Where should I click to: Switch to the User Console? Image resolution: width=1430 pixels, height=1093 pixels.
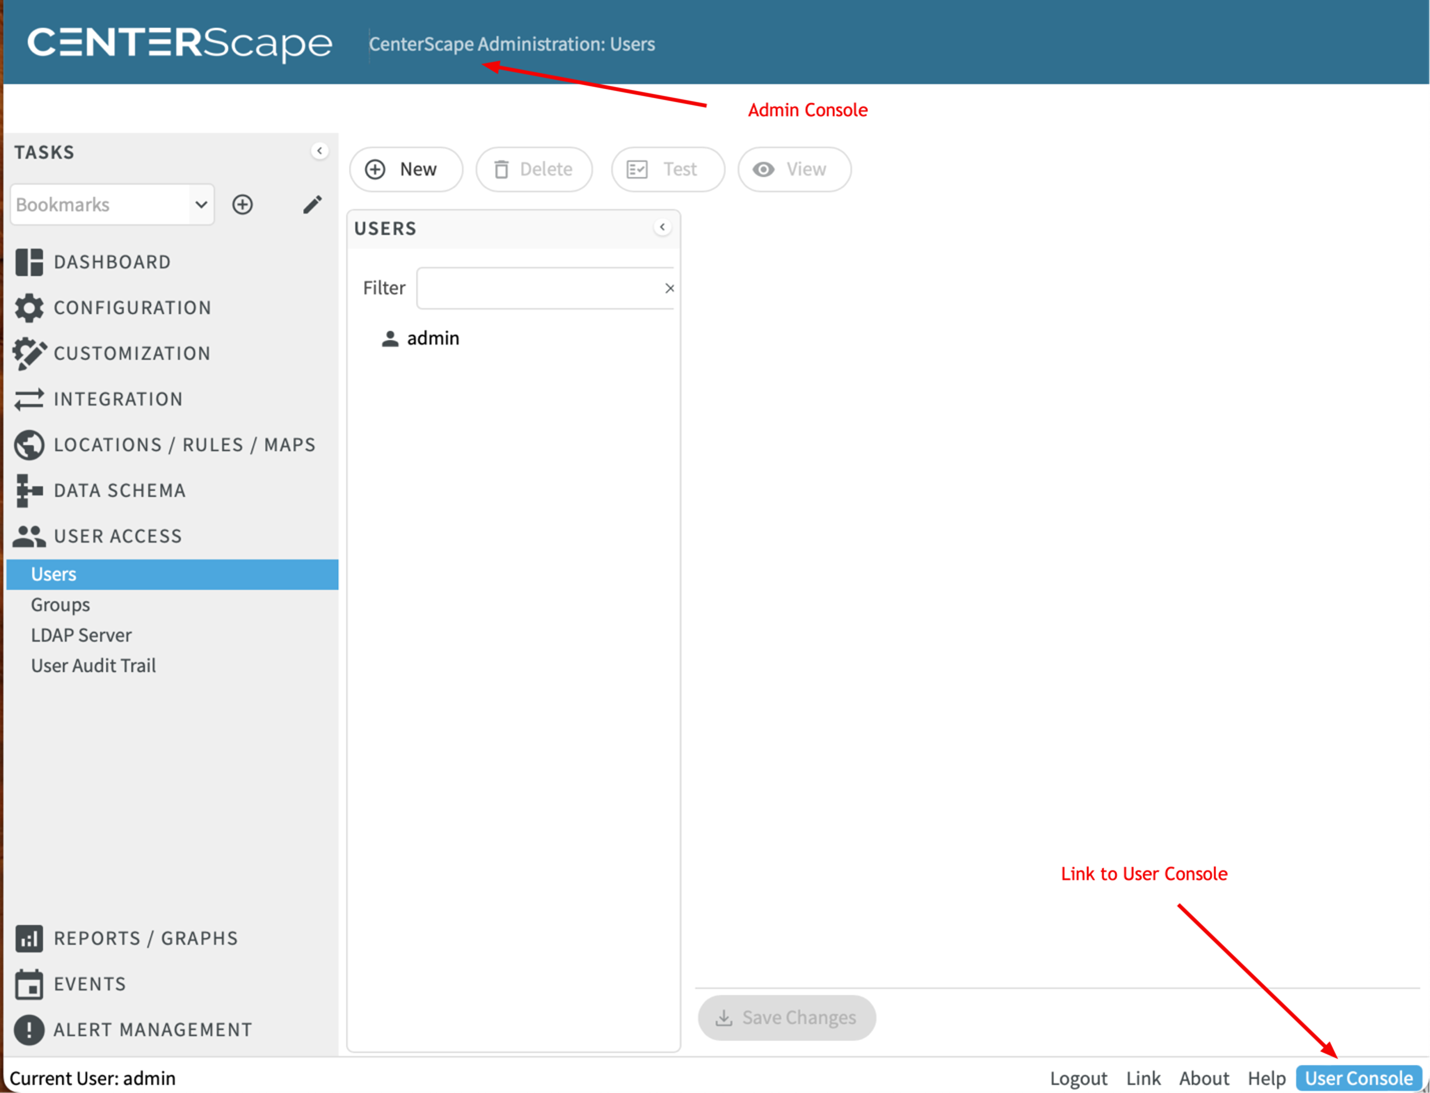(1358, 1078)
